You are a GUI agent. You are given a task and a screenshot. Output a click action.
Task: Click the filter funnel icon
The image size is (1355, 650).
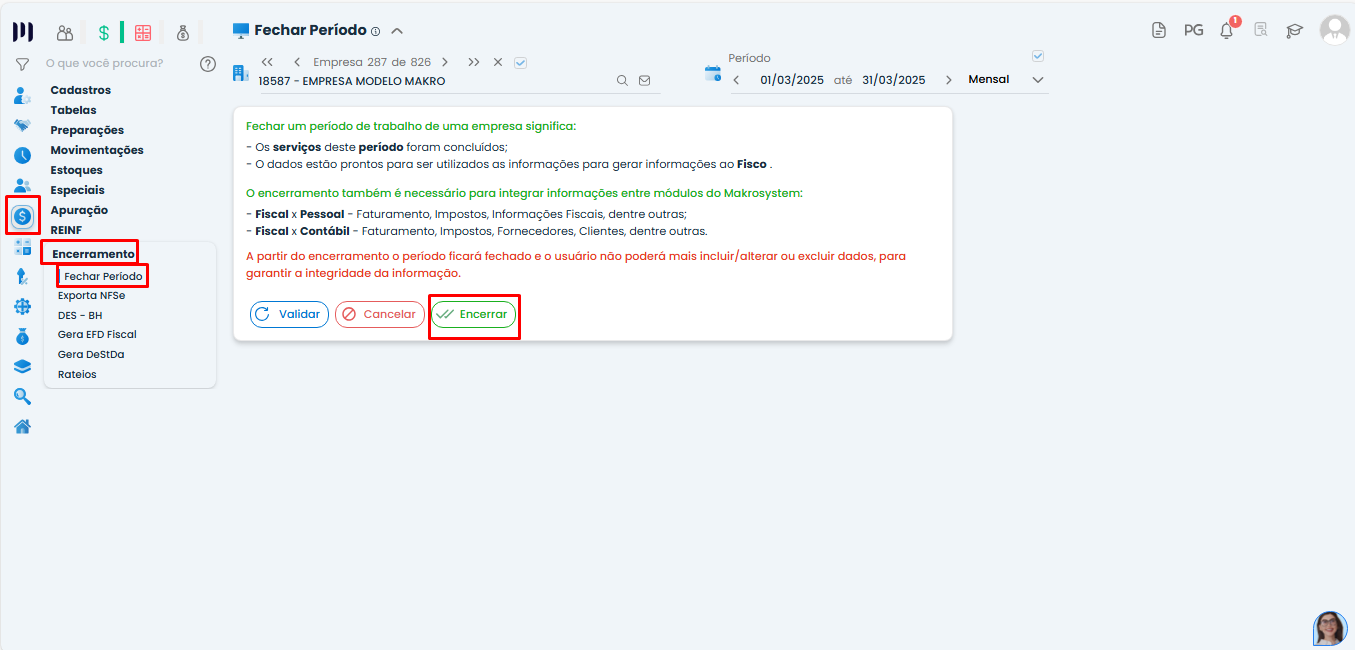[22, 64]
